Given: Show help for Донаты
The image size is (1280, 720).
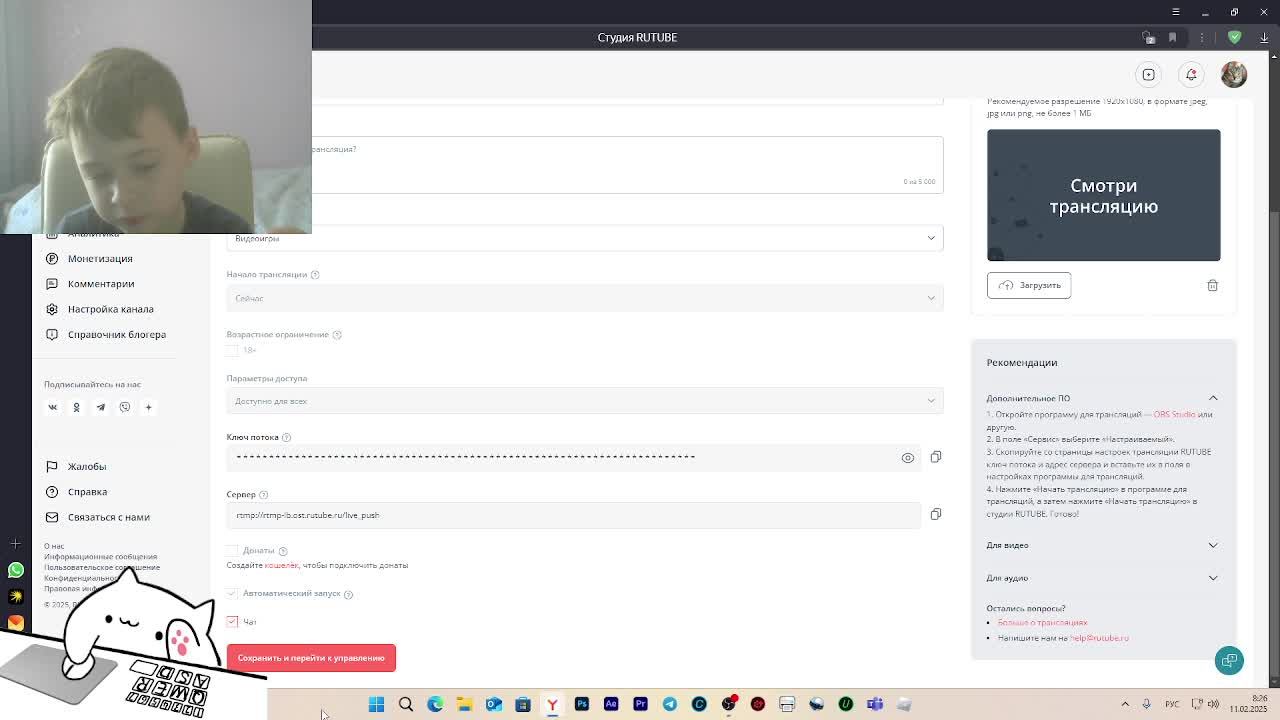Looking at the screenshot, I should tap(283, 551).
